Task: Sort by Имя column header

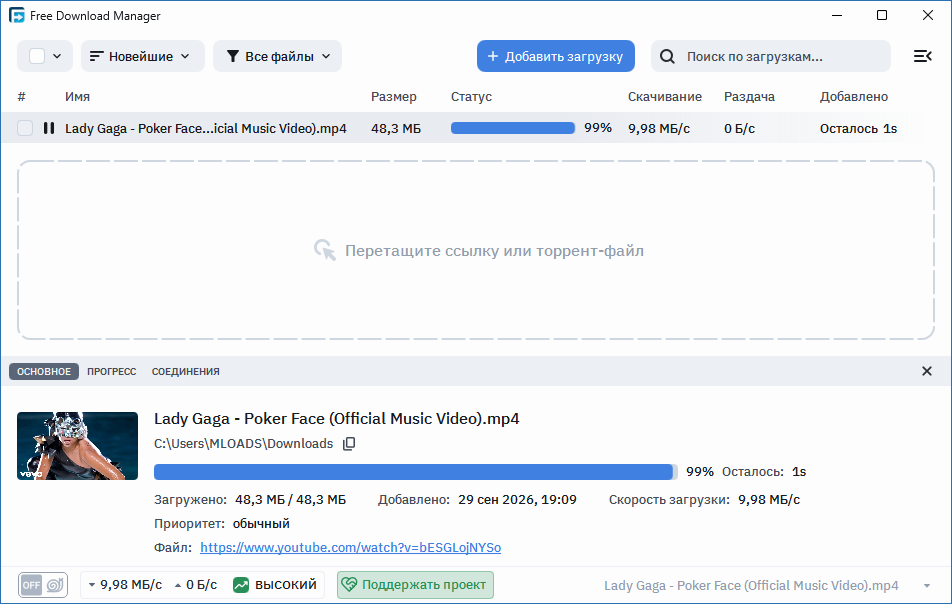Action: point(77,97)
